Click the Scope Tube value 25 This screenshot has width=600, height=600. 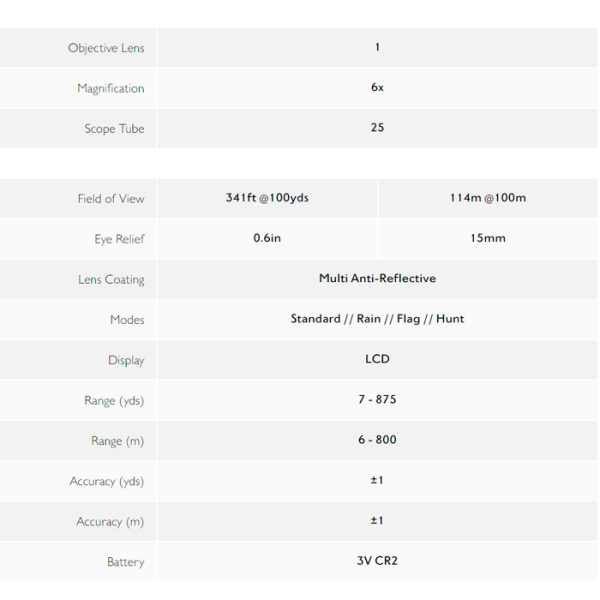pyautogui.click(x=377, y=127)
